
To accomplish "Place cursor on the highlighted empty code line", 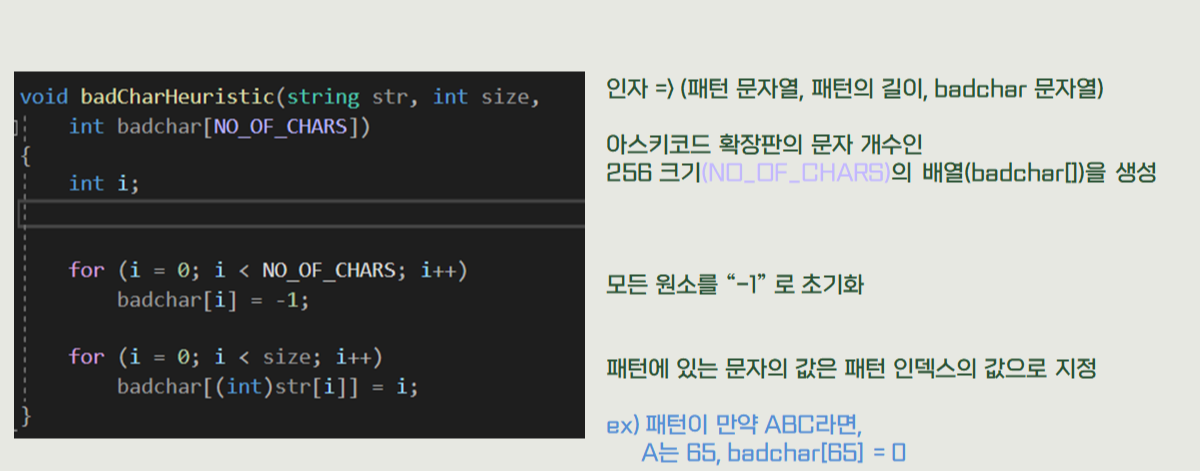I will coord(300,213).
